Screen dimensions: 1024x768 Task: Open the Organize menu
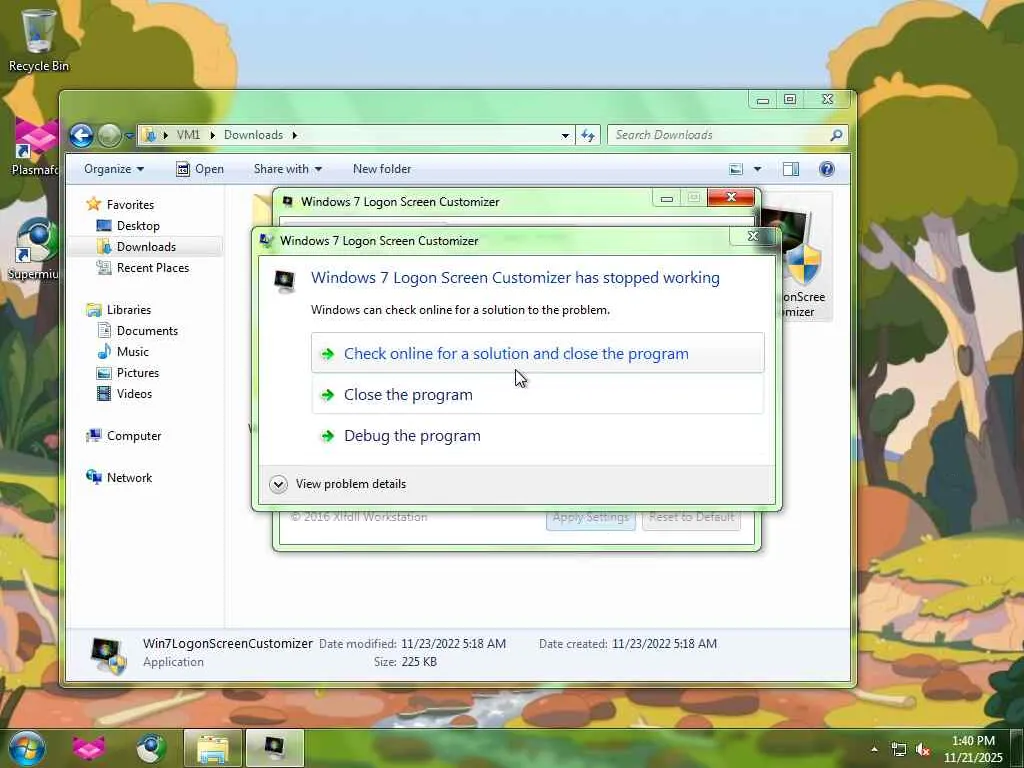pos(114,169)
